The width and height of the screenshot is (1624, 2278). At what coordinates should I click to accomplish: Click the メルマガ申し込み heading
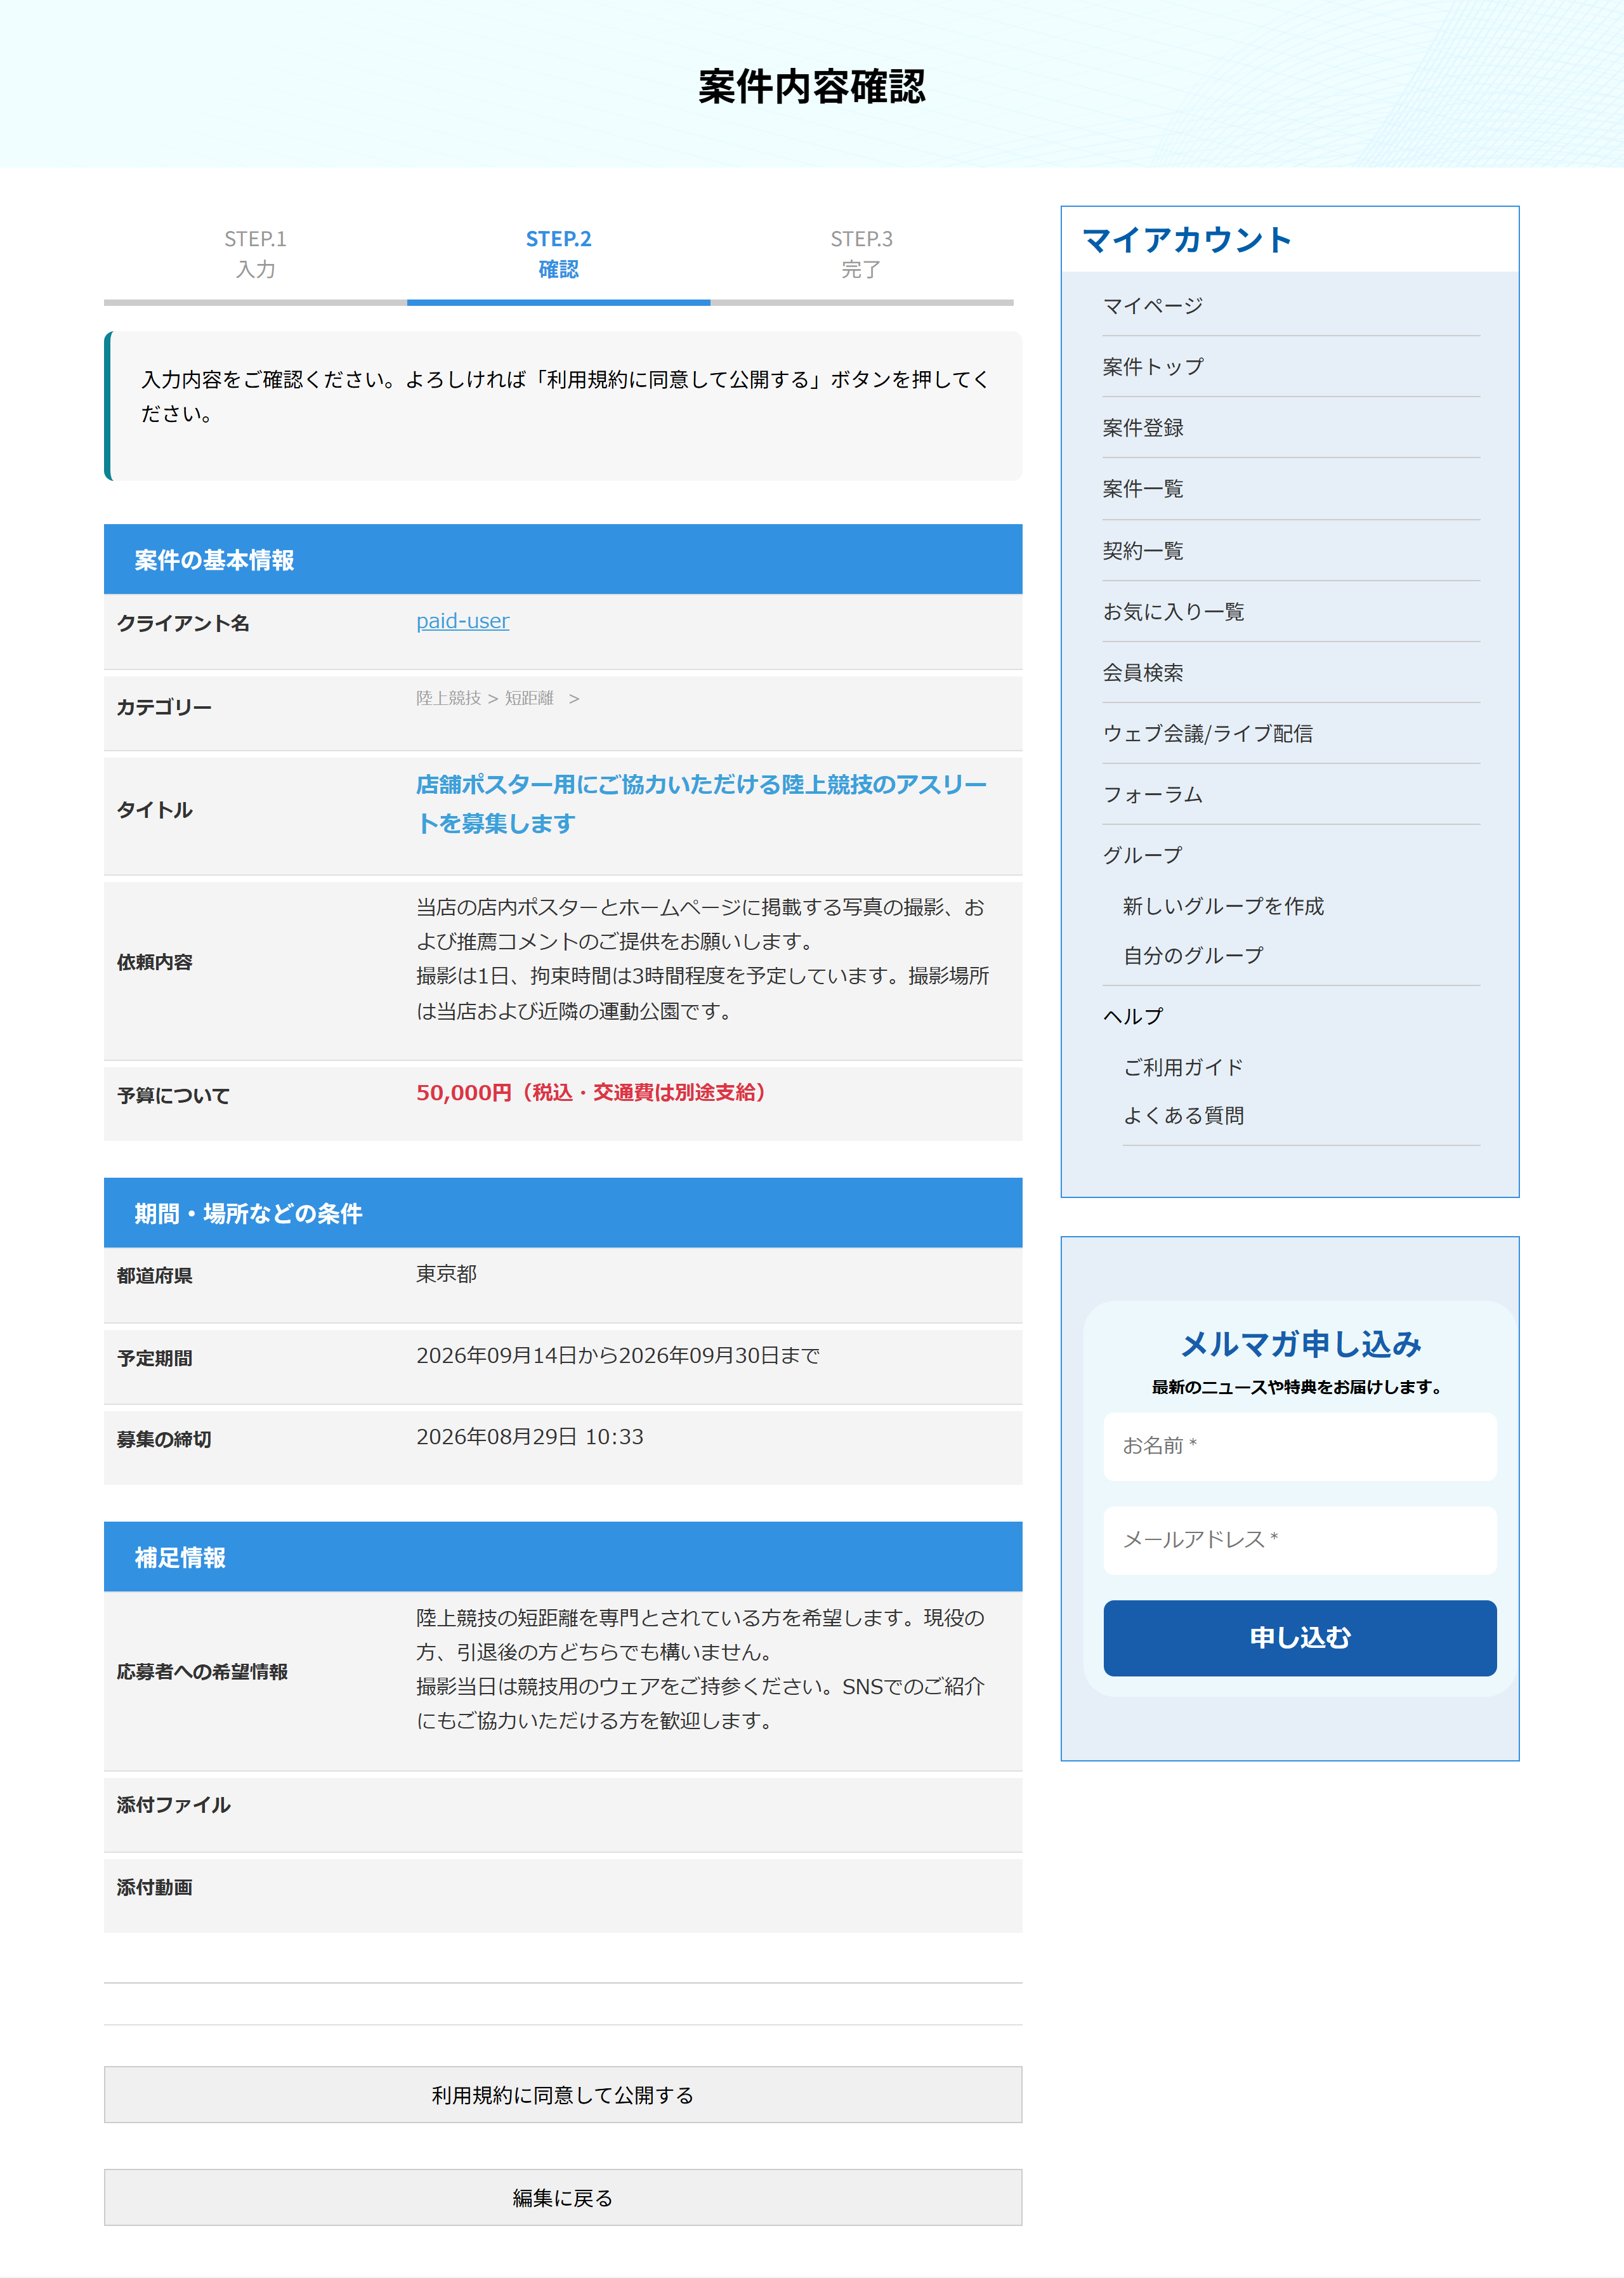point(1300,1344)
